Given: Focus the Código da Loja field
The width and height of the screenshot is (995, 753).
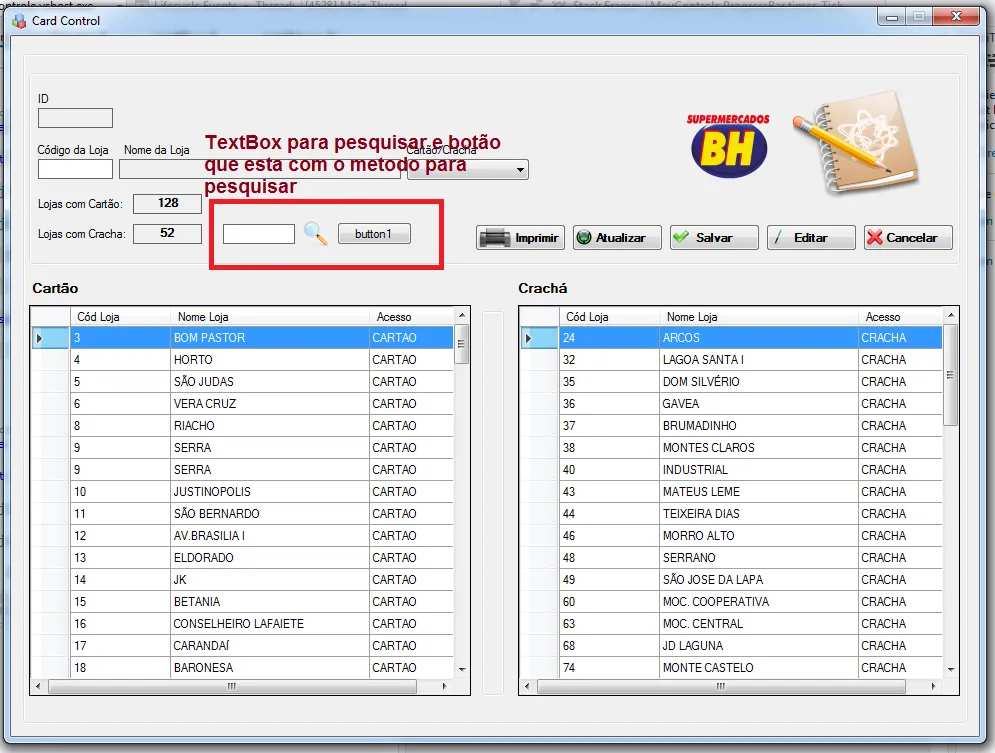Looking at the screenshot, I should pyautogui.click(x=76, y=169).
